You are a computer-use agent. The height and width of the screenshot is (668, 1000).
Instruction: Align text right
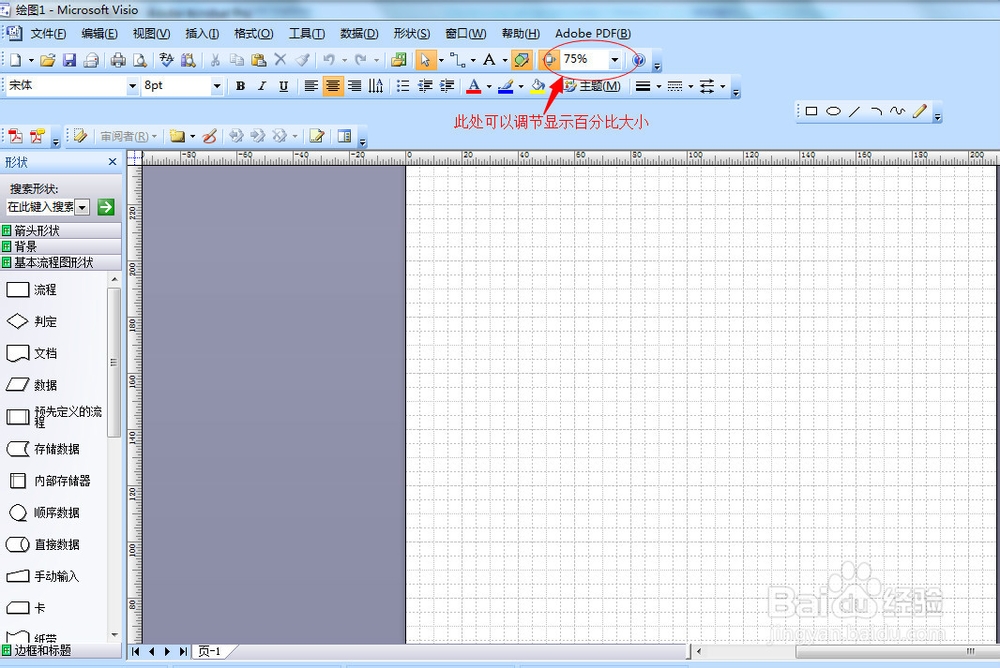(x=354, y=86)
